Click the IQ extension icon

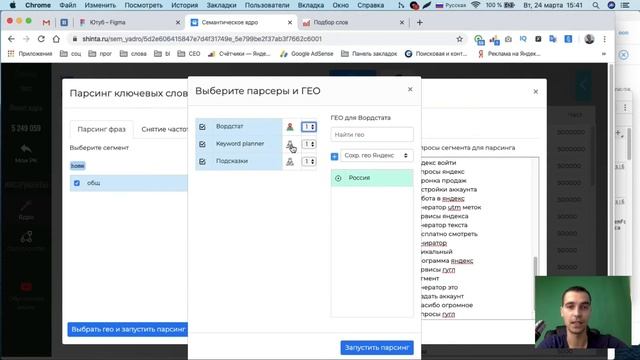(x=523, y=39)
